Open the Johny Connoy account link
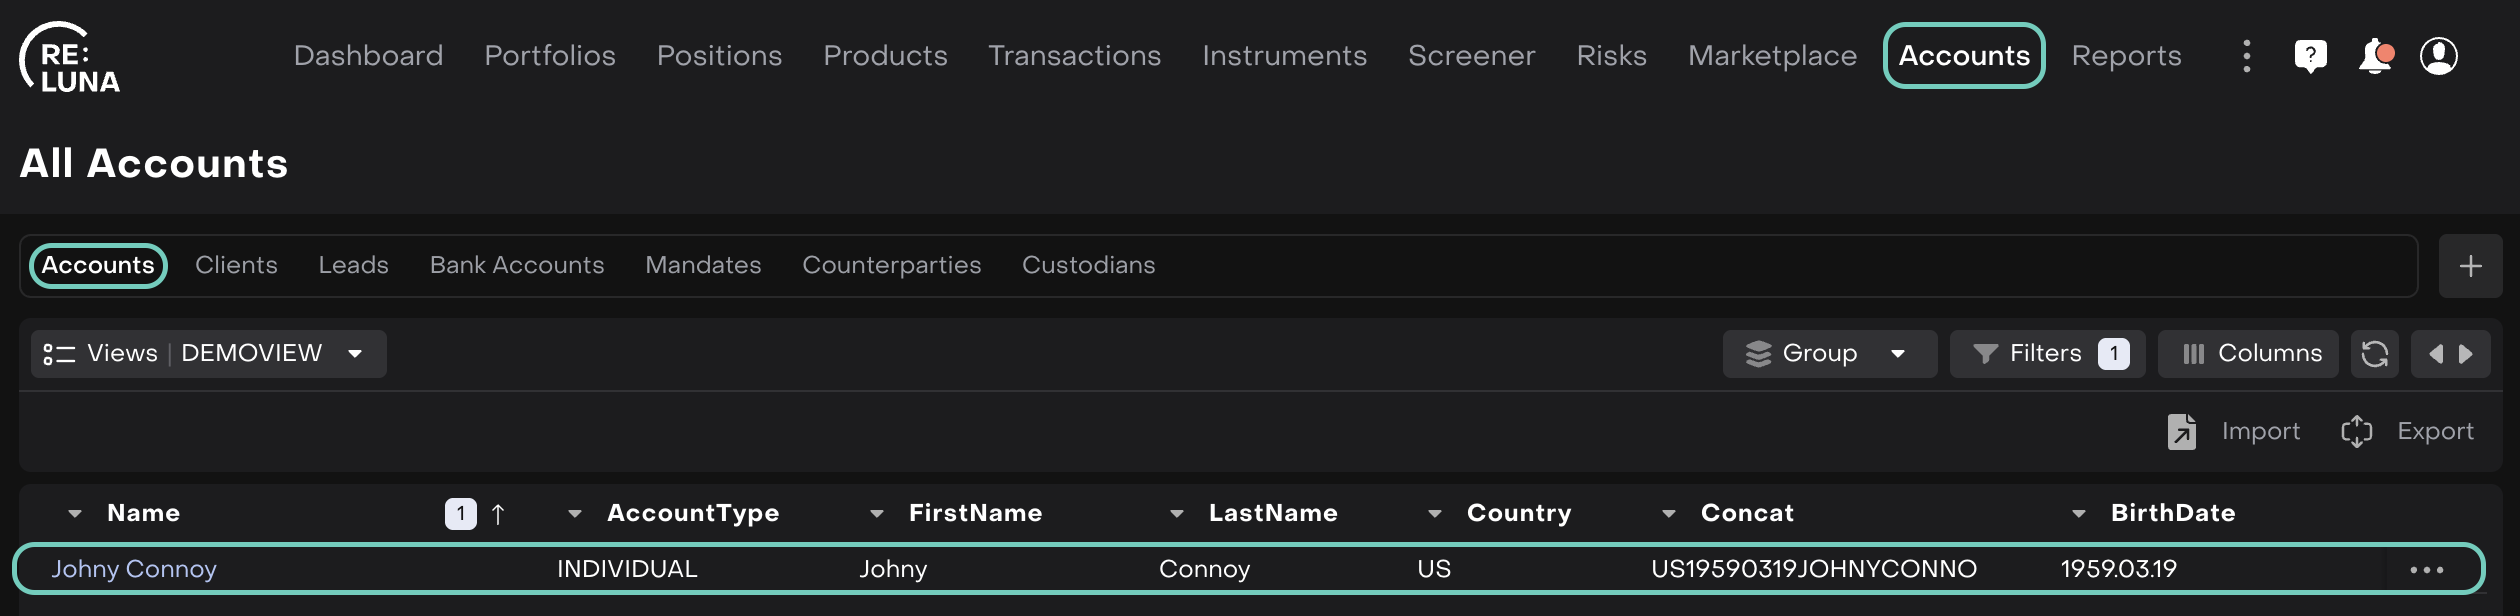The image size is (2520, 616). point(134,569)
